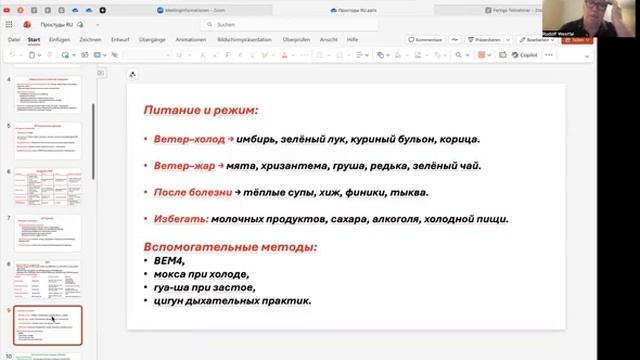Toggle underline formatting

(252, 55)
